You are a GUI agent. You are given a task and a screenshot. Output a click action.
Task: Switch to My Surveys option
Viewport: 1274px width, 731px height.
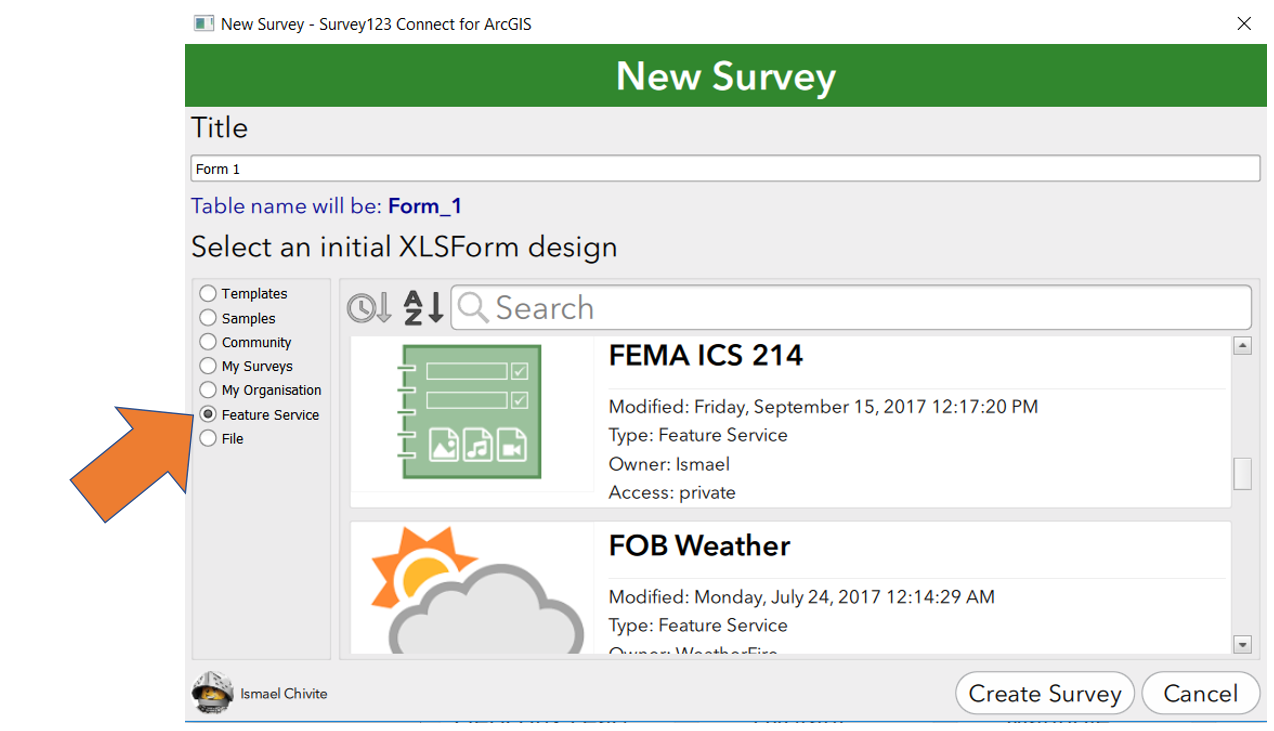[208, 366]
